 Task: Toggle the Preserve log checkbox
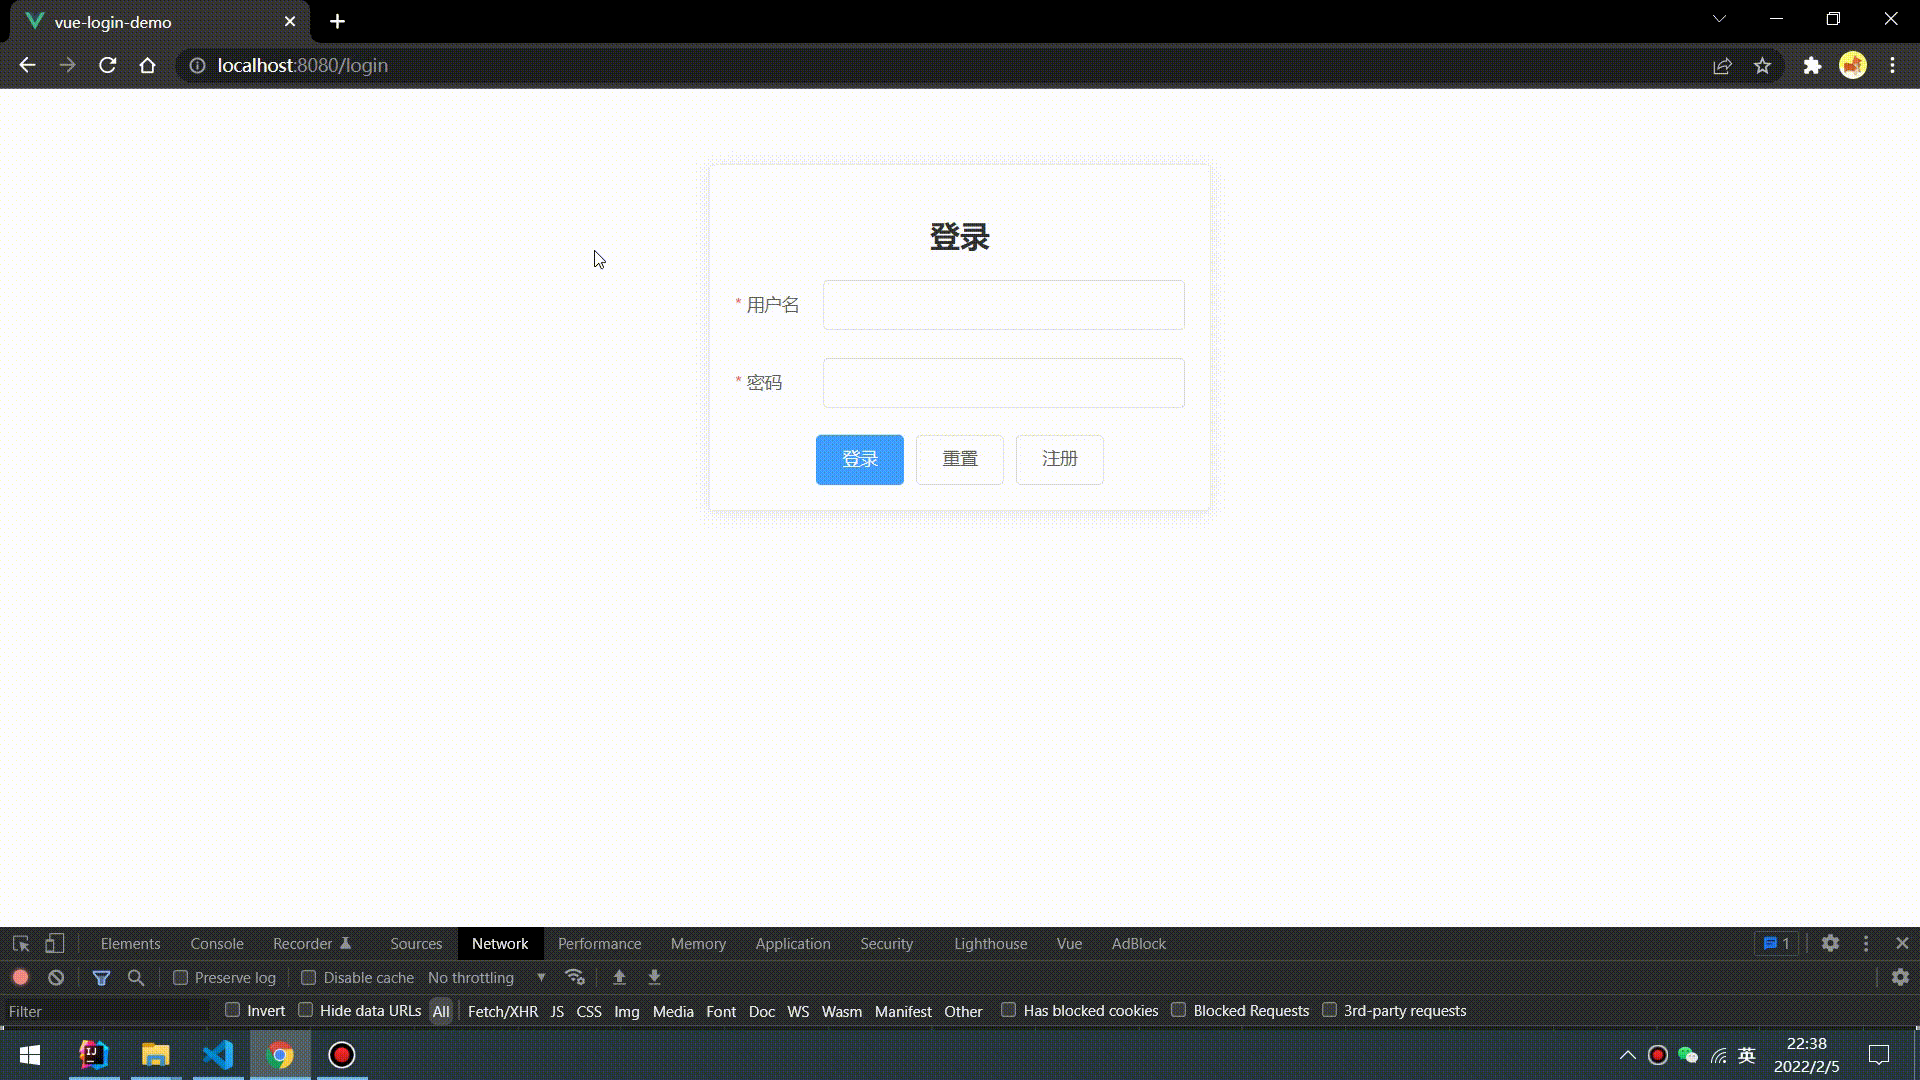tap(181, 977)
